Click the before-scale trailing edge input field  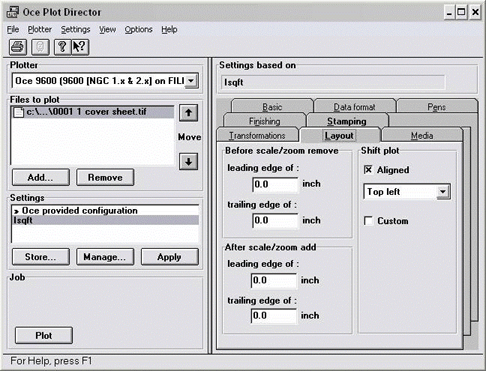(275, 220)
